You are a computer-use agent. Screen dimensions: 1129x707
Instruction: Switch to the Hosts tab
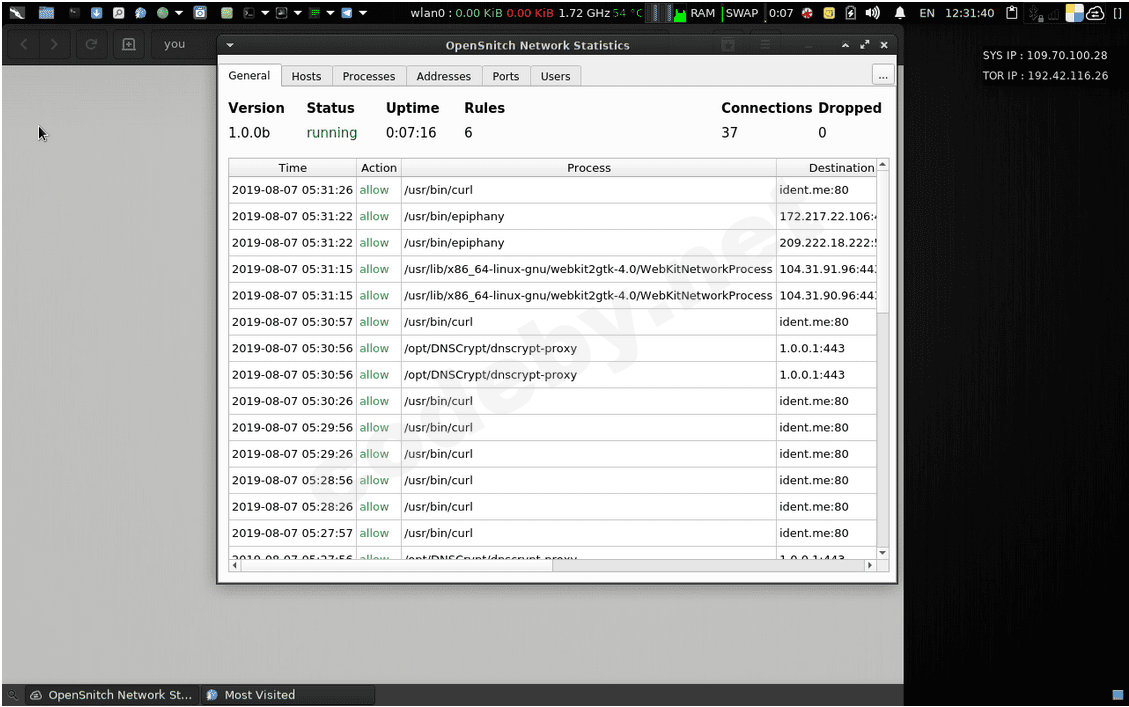tap(306, 76)
